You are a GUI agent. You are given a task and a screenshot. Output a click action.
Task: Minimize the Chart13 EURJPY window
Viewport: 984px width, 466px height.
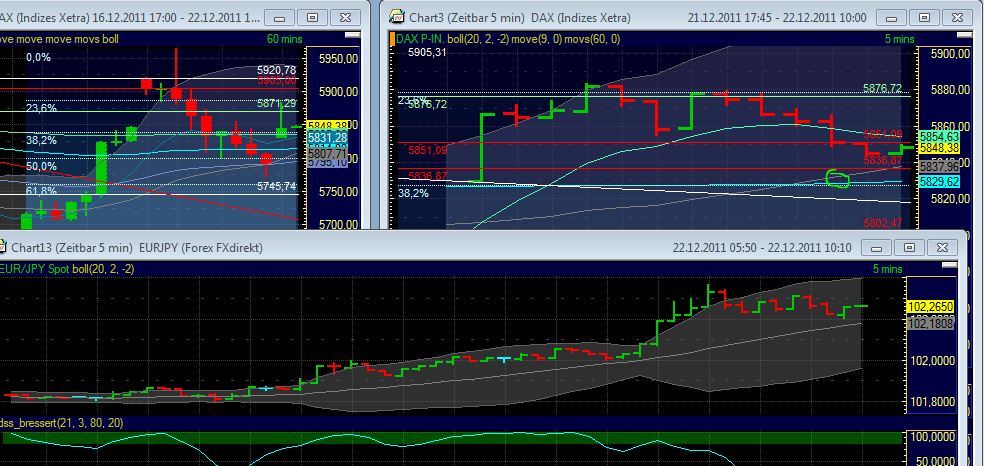click(877, 248)
